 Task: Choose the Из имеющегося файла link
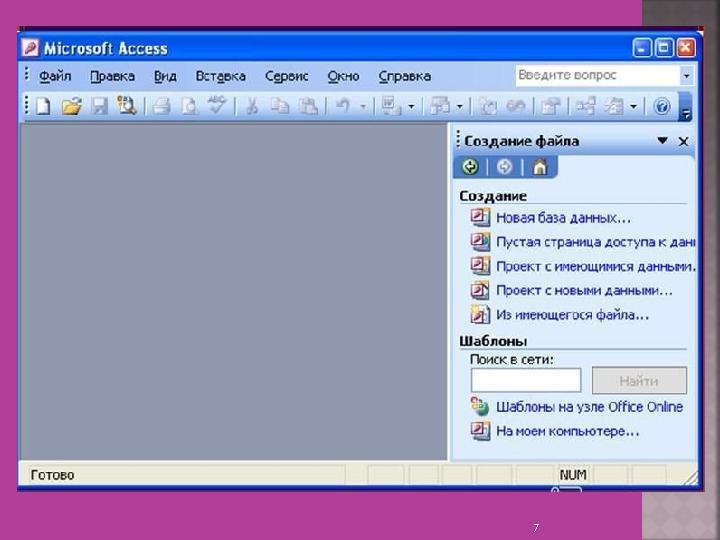pos(572,315)
